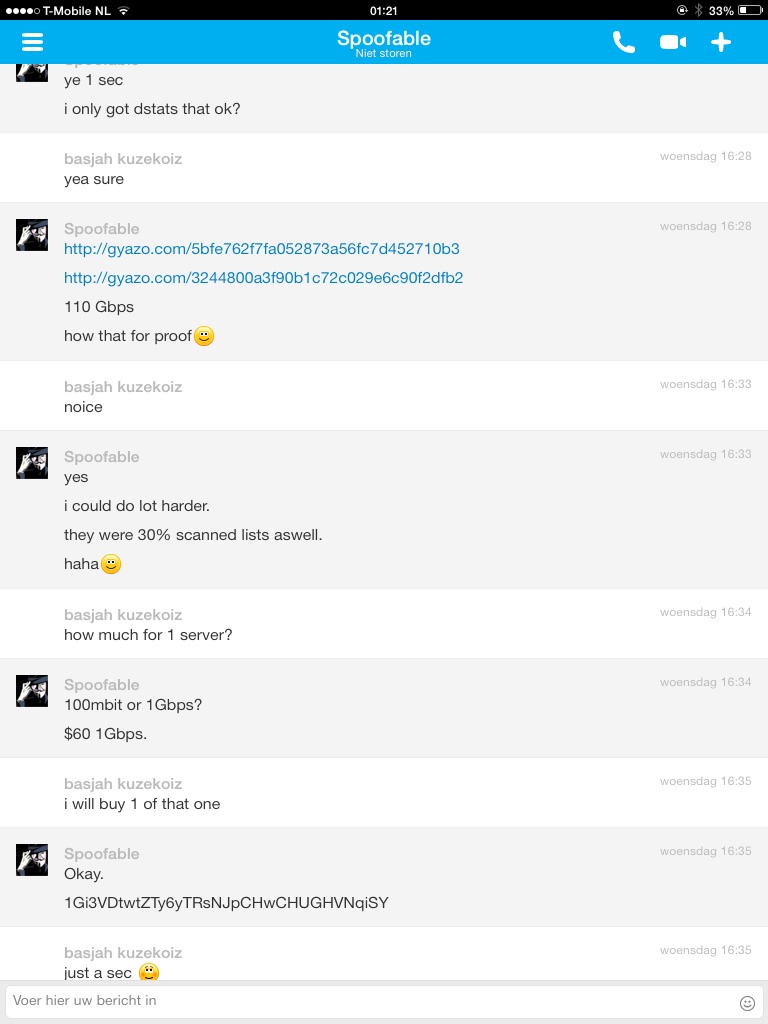Tap Spoofable's avatar next to gyazo links
The image size is (768, 1024).
click(x=32, y=235)
